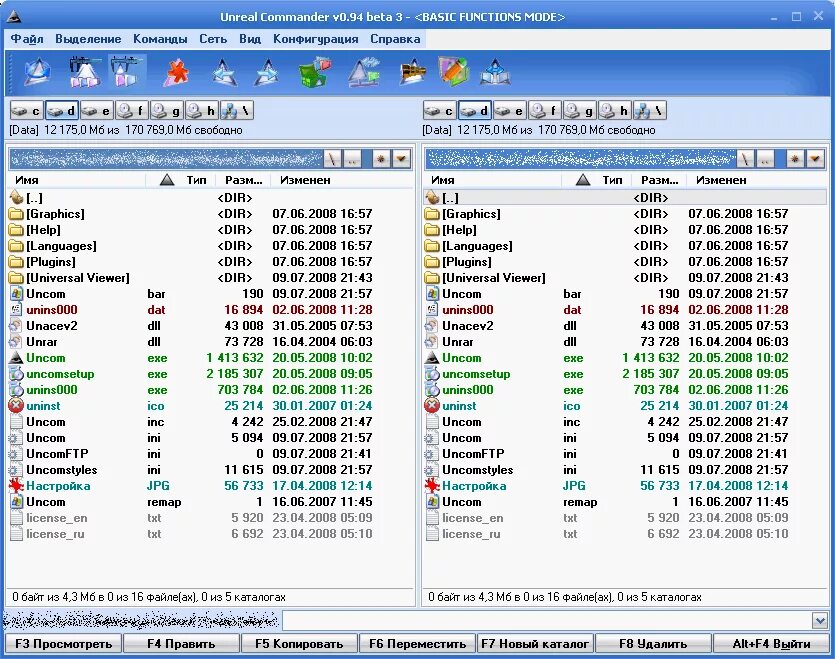Click the right panel path bar
Screen dimensions: 835x659
click(580, 159)
